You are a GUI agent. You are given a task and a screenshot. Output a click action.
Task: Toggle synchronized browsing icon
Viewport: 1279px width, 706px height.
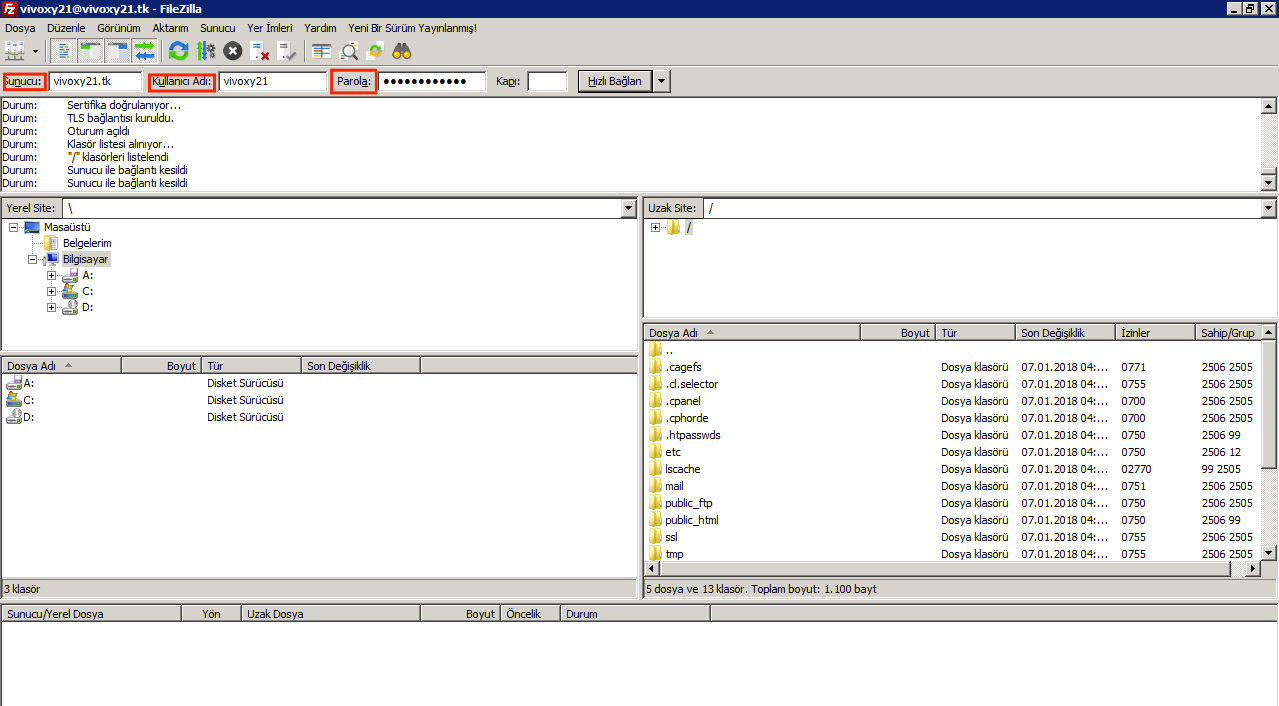pos(375,50)
